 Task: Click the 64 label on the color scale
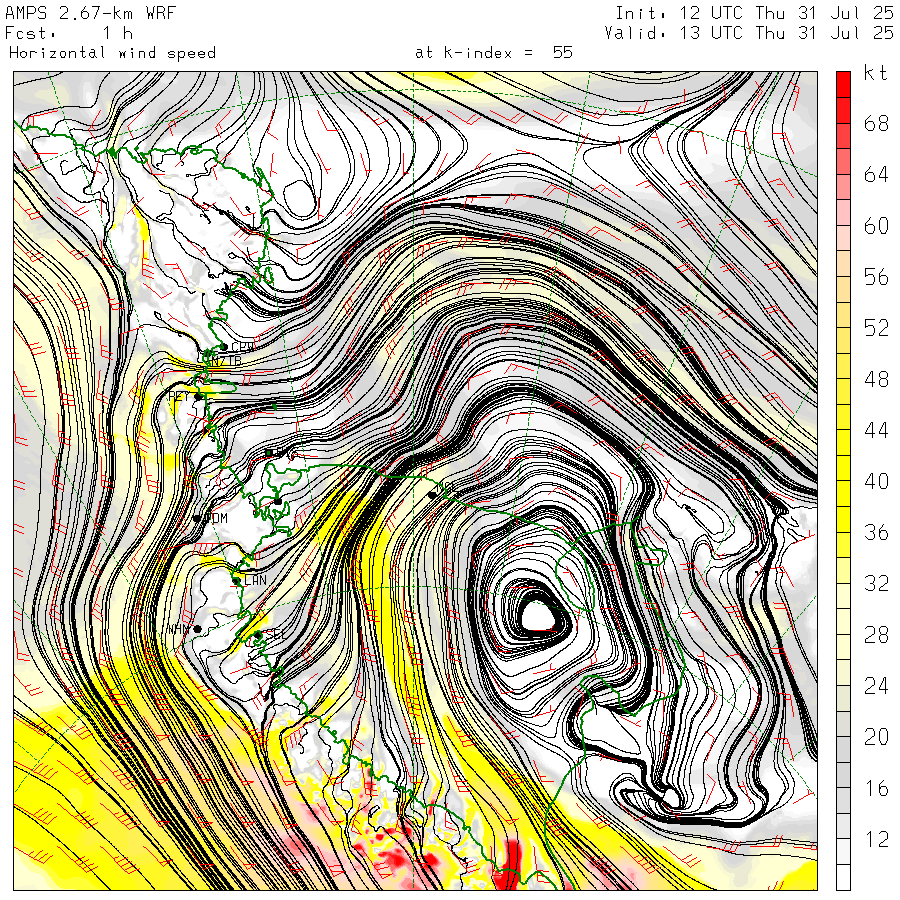[876, 174]
